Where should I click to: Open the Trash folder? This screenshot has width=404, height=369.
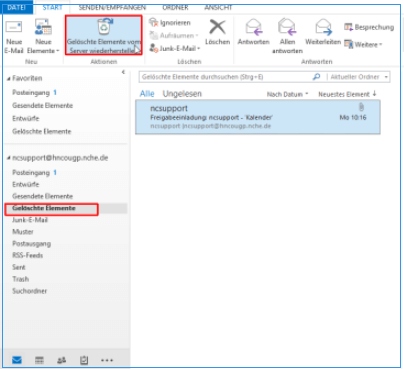pos(21,279)
